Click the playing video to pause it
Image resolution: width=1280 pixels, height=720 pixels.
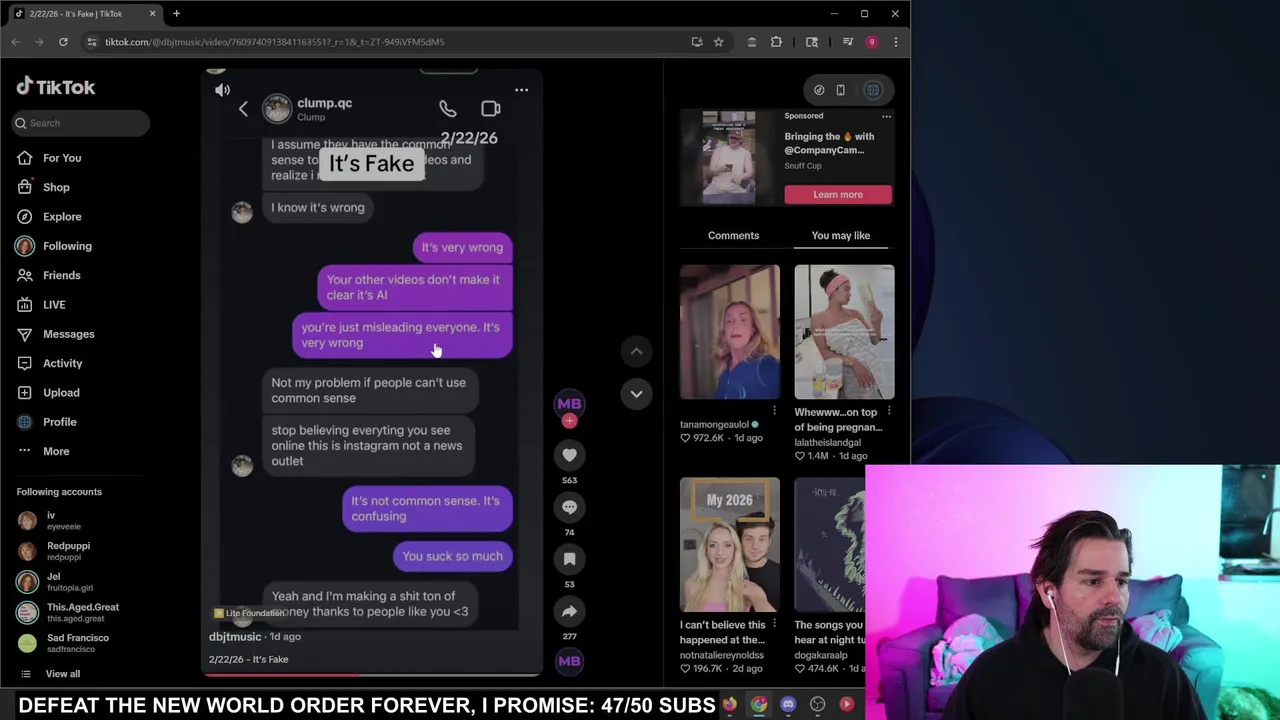tap(372, 370)
